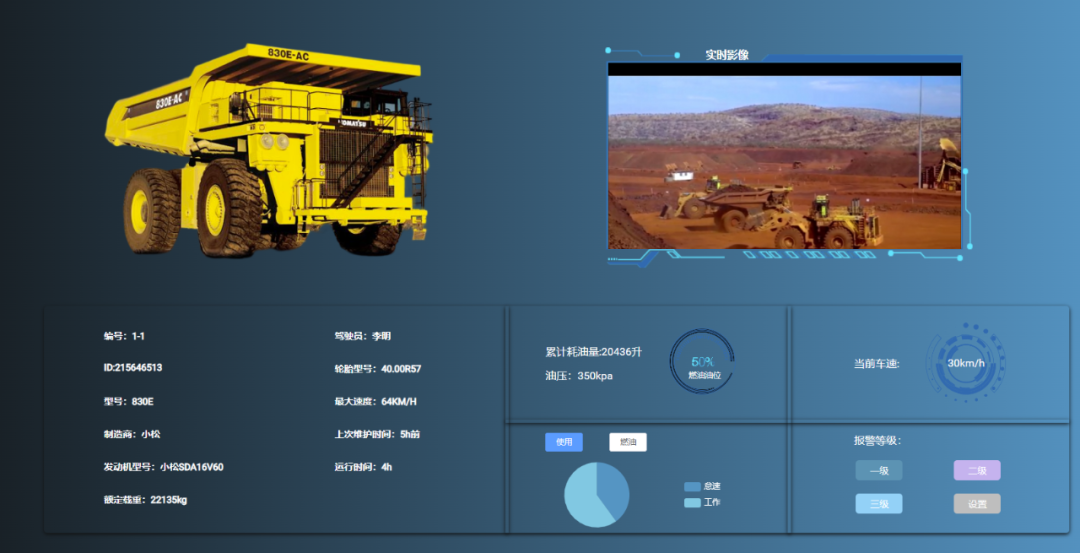Click the usage pie chart

597,494
